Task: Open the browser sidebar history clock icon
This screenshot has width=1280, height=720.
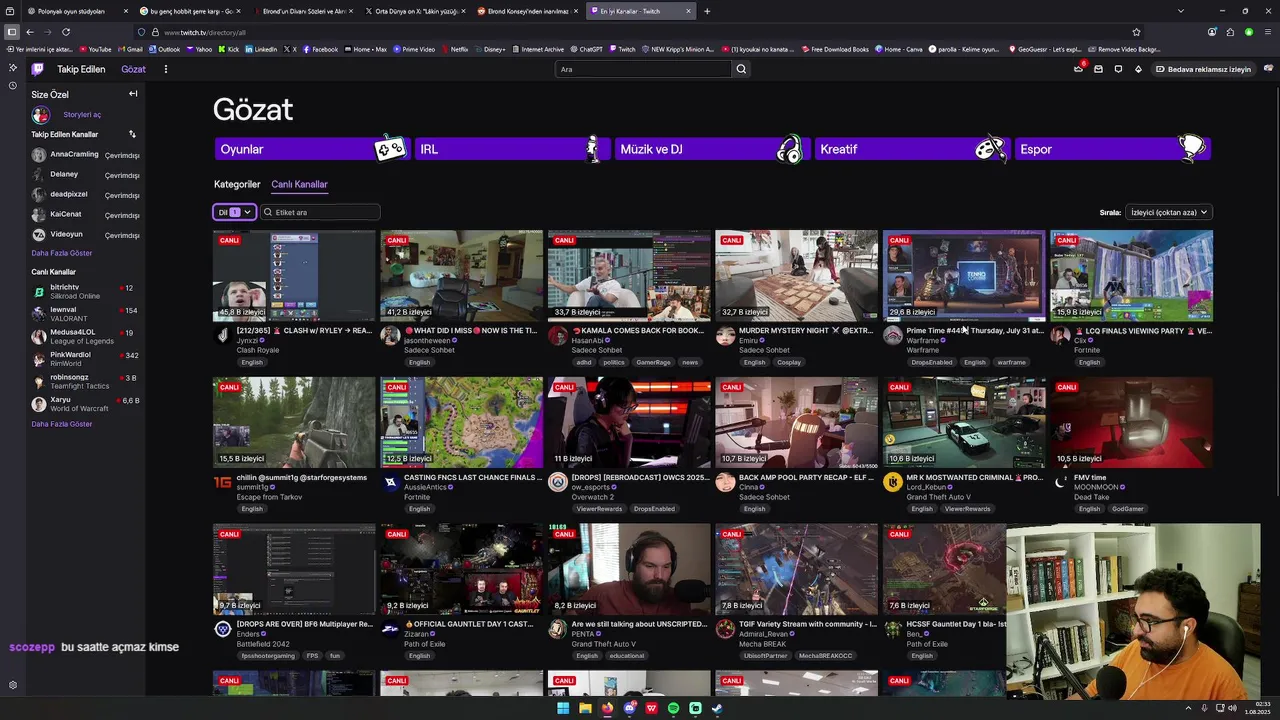Action: click(x=13, y=85)
